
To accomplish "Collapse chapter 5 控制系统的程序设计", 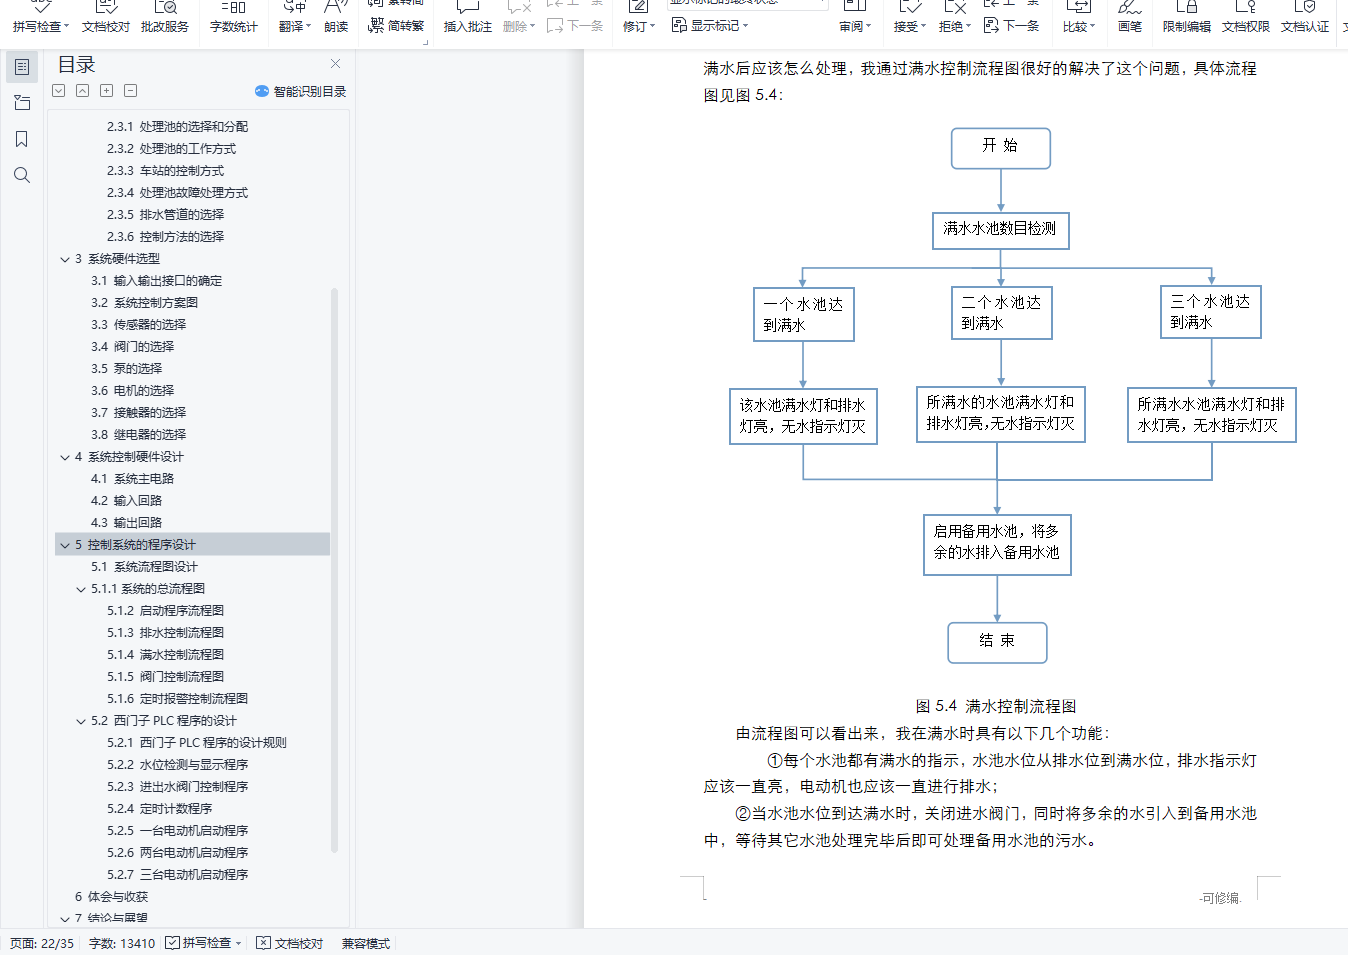I will point(66,545).
